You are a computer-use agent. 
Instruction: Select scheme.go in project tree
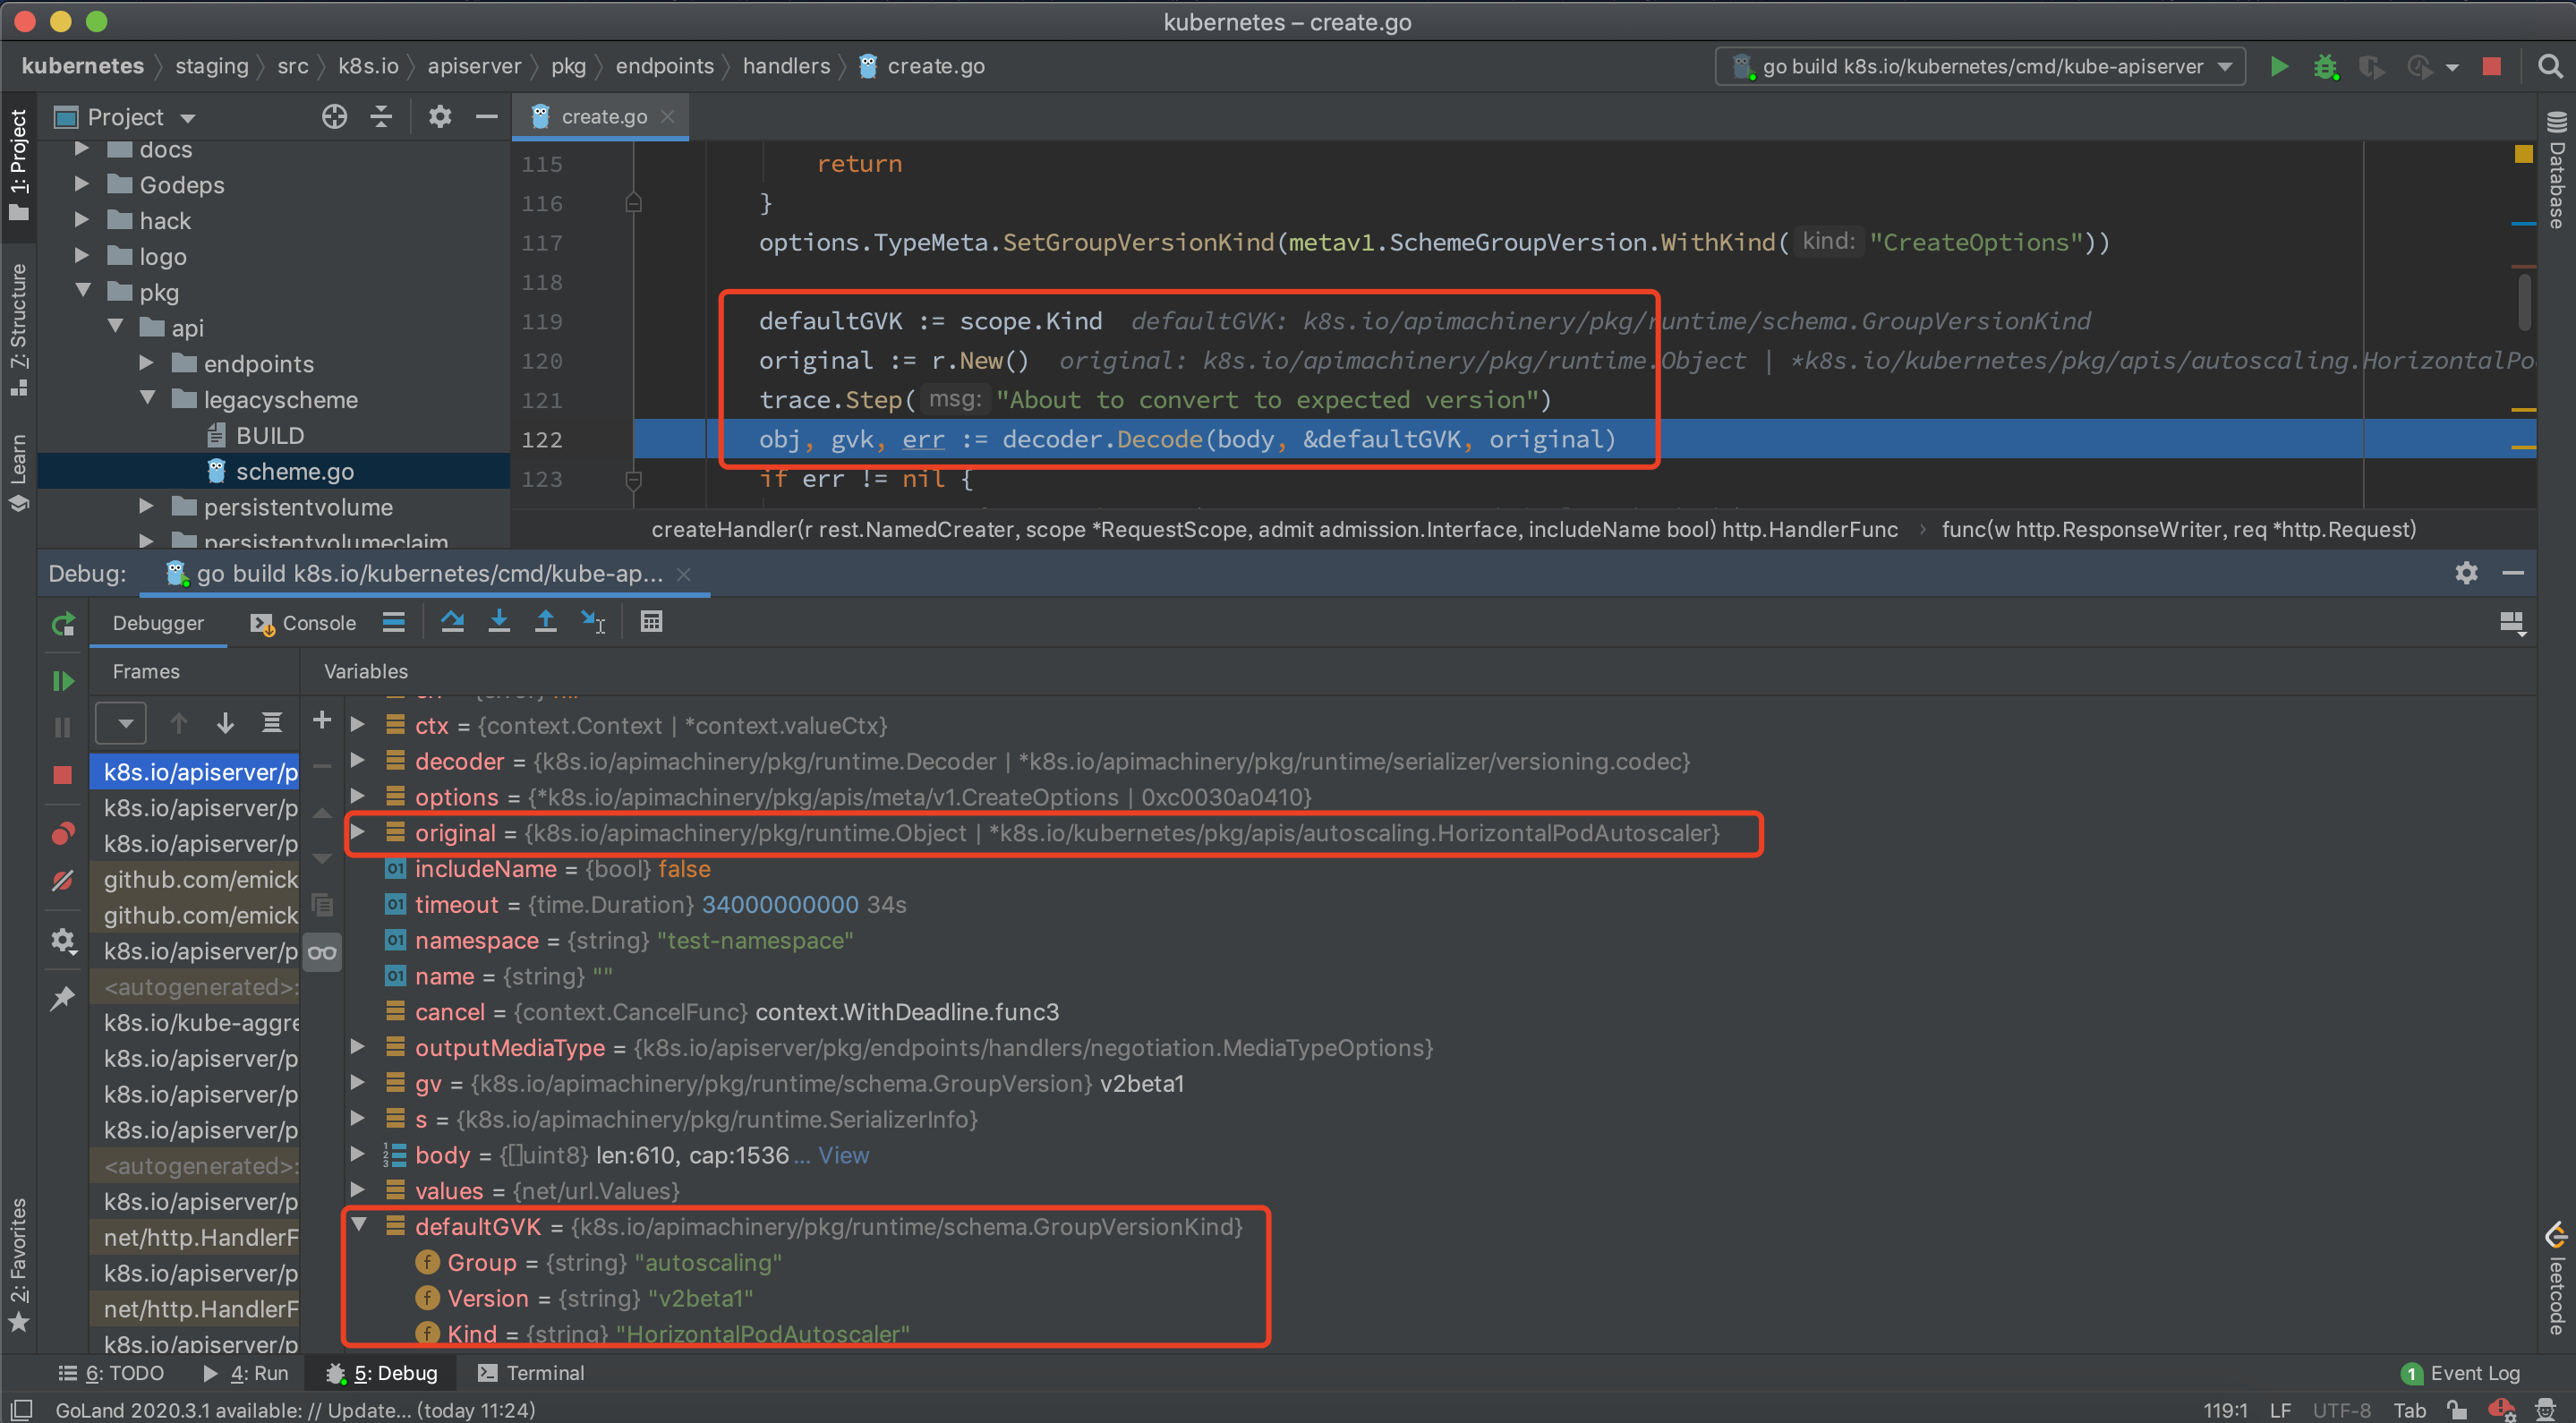[294, 471]
